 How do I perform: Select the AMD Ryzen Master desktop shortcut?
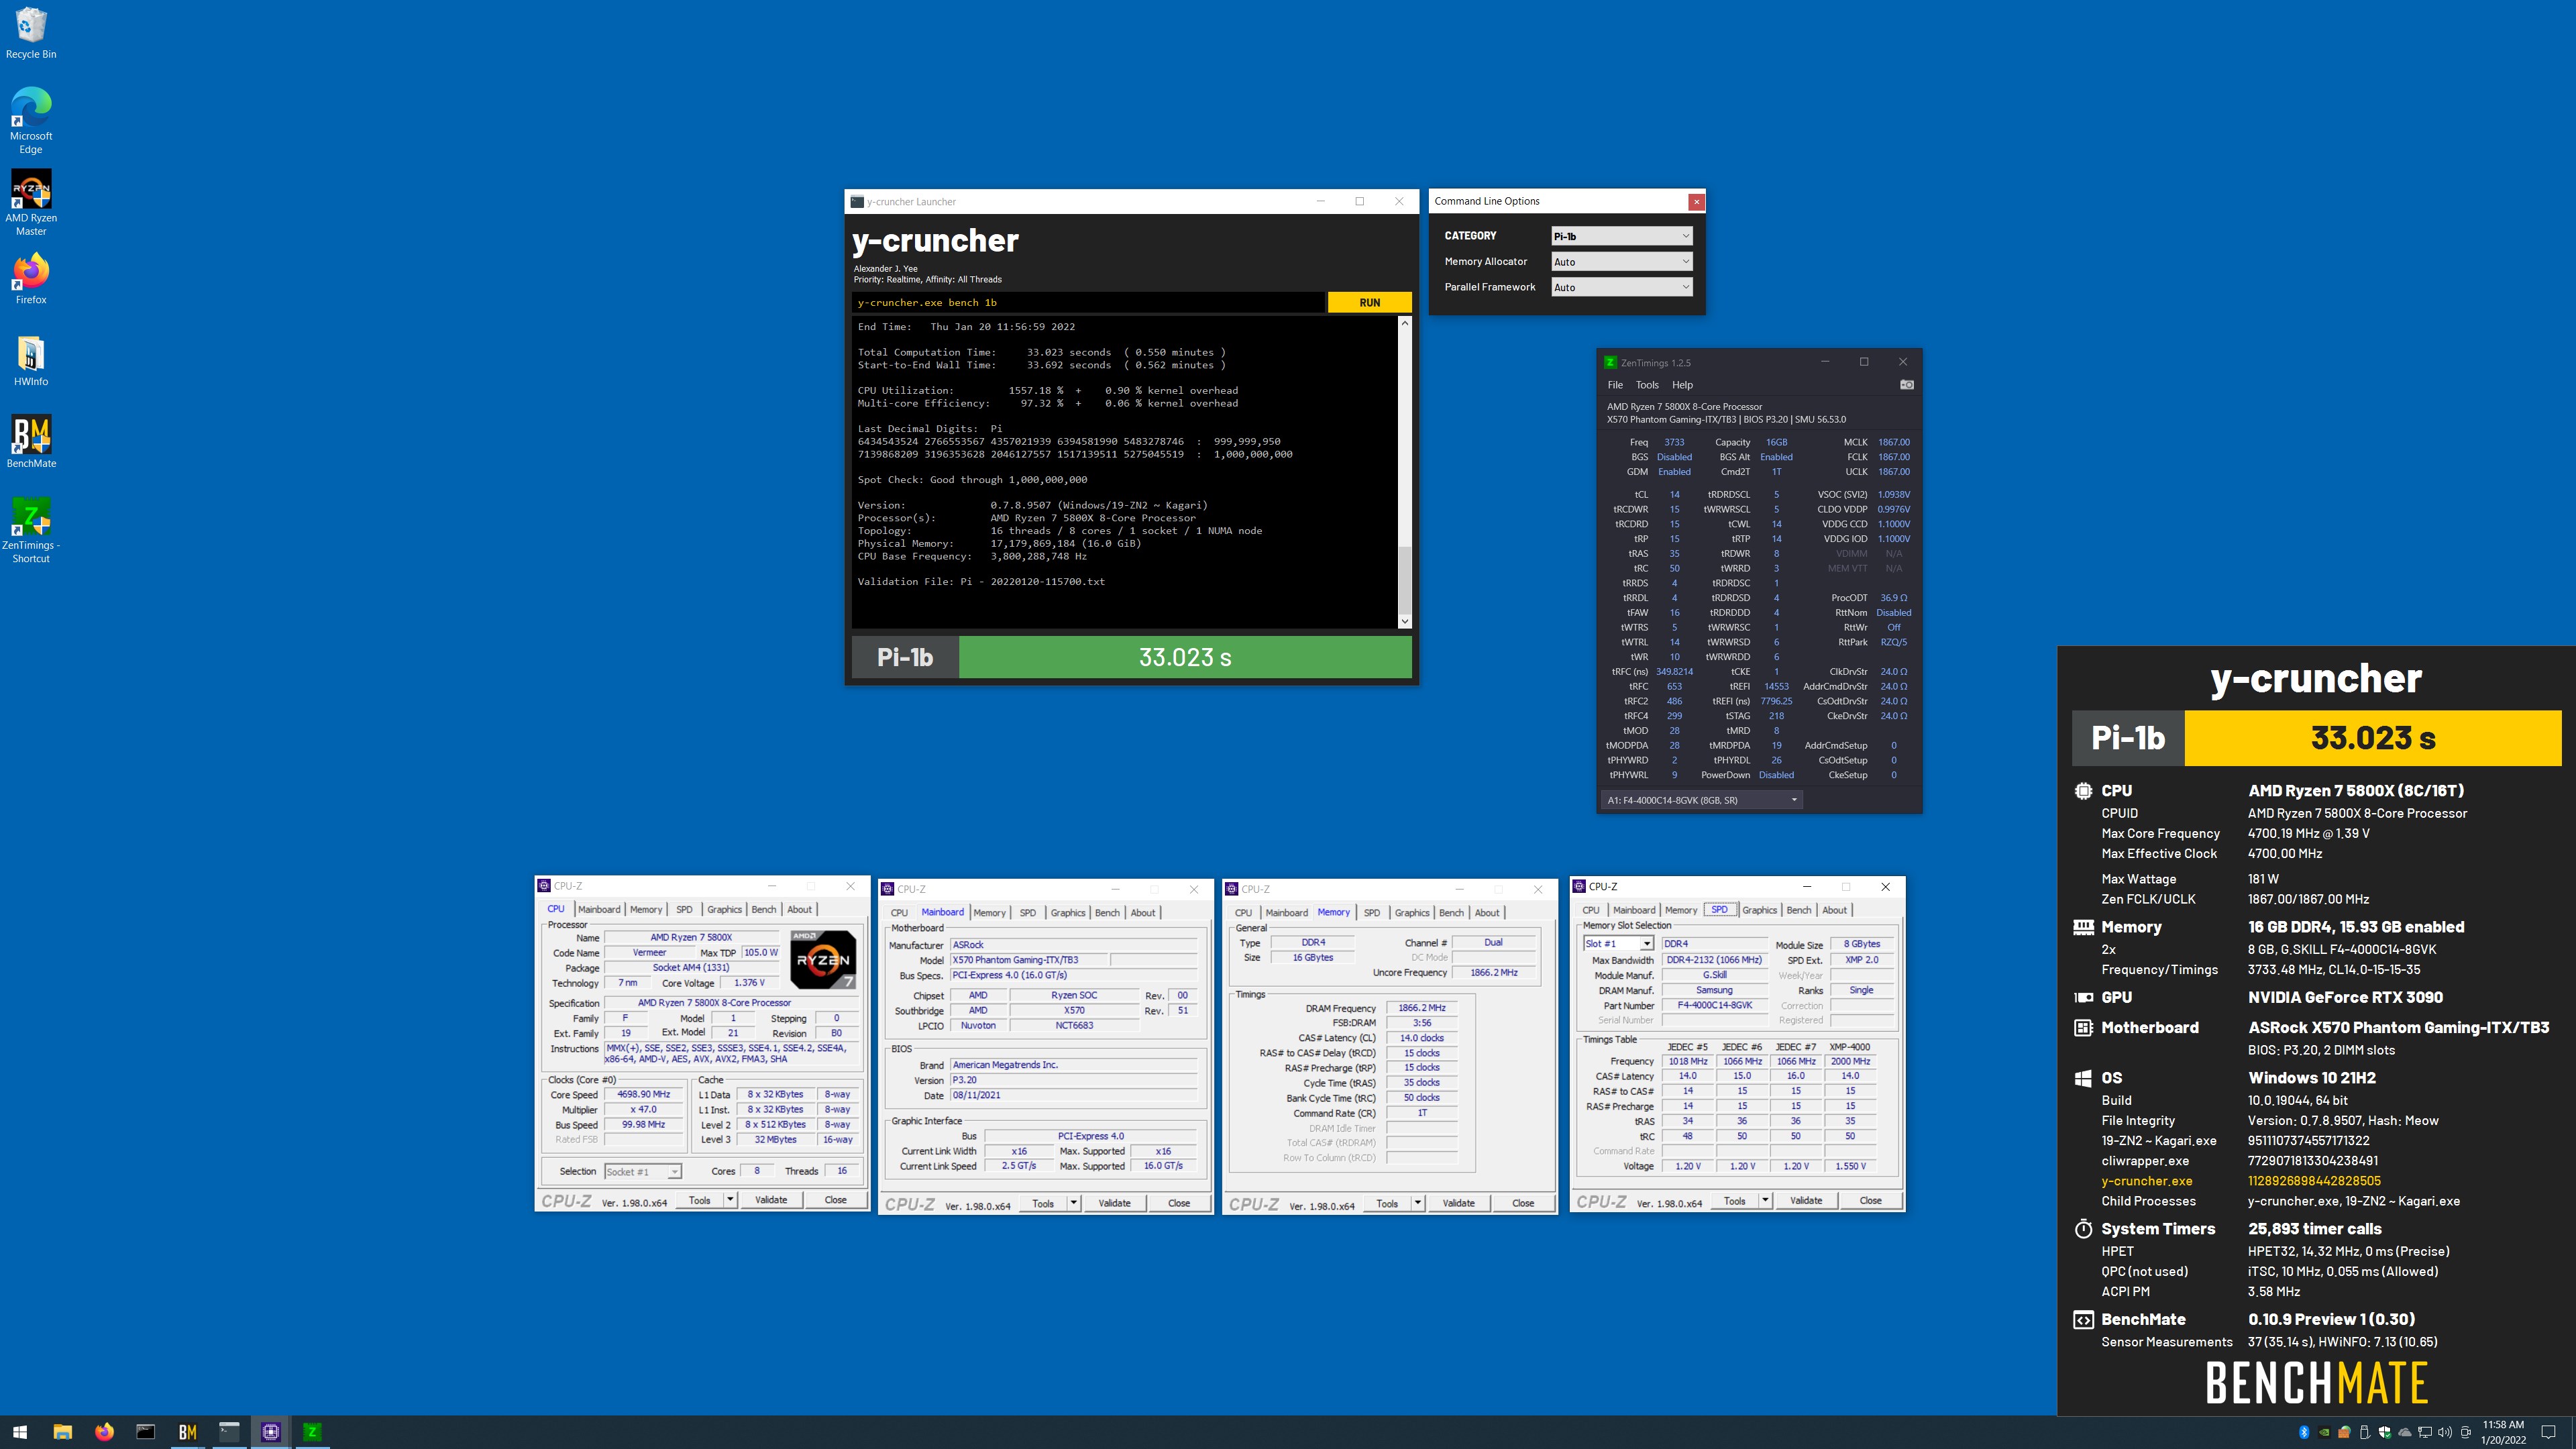coord(31,203)
